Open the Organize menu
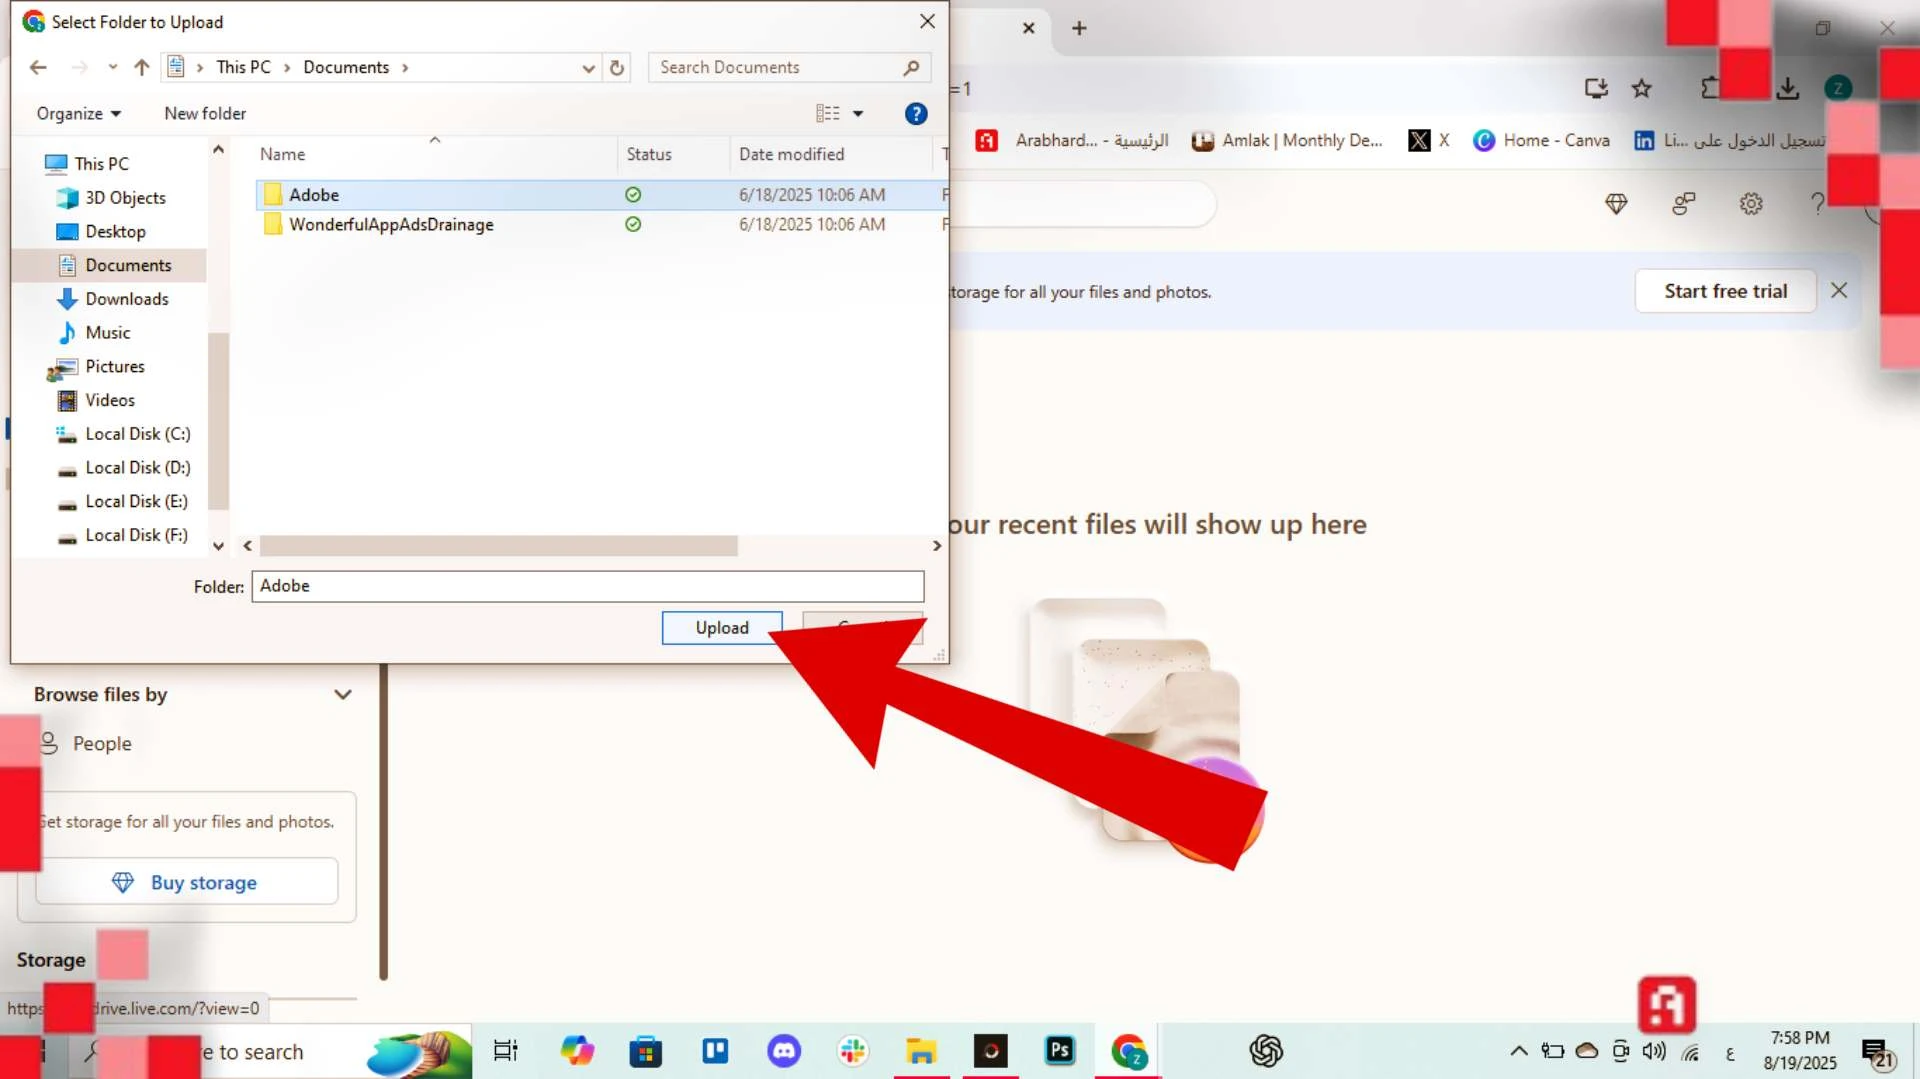This screenshot has width=1920, height=1079. pos(78,114)
